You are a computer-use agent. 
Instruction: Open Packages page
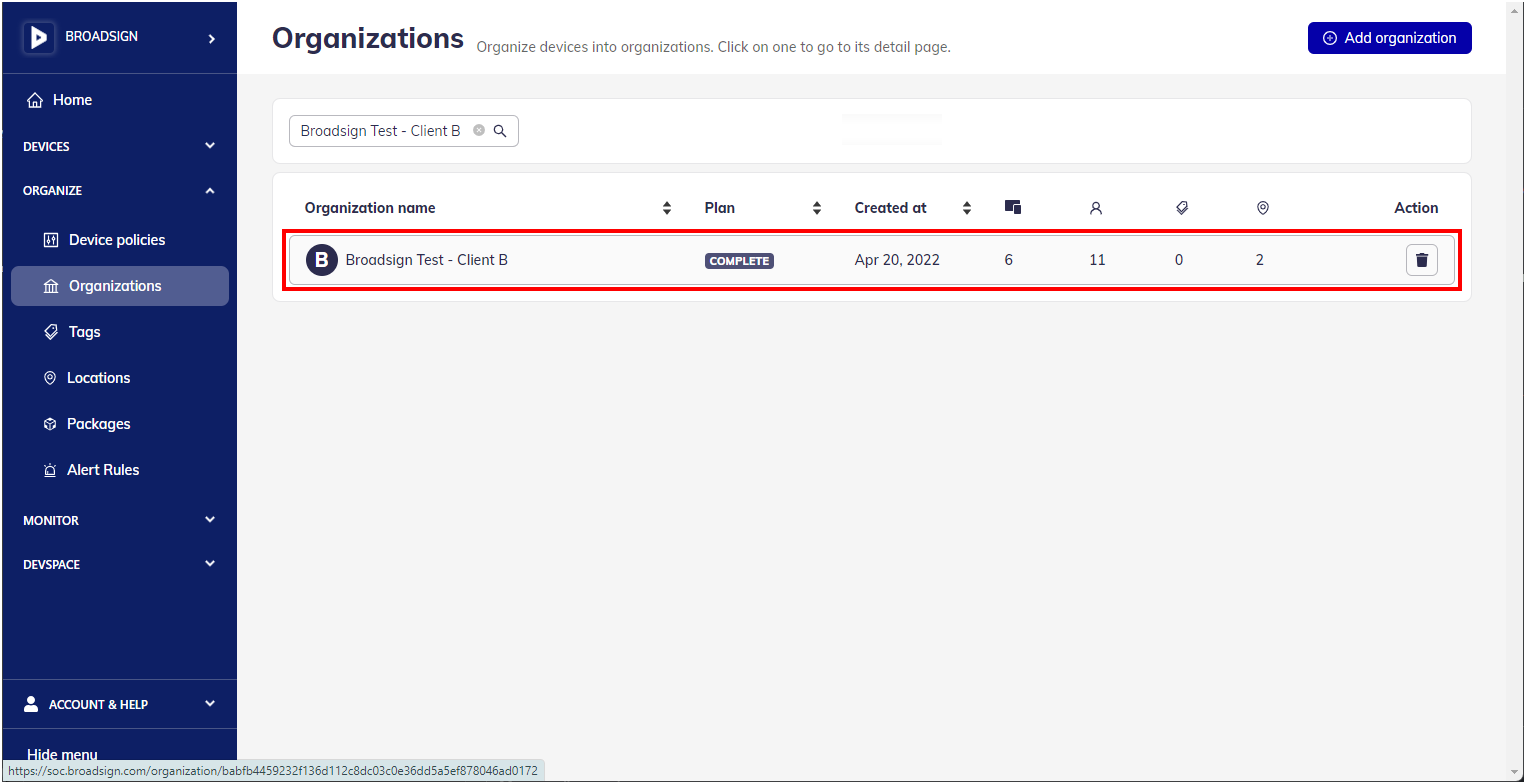tap(98, 424)
